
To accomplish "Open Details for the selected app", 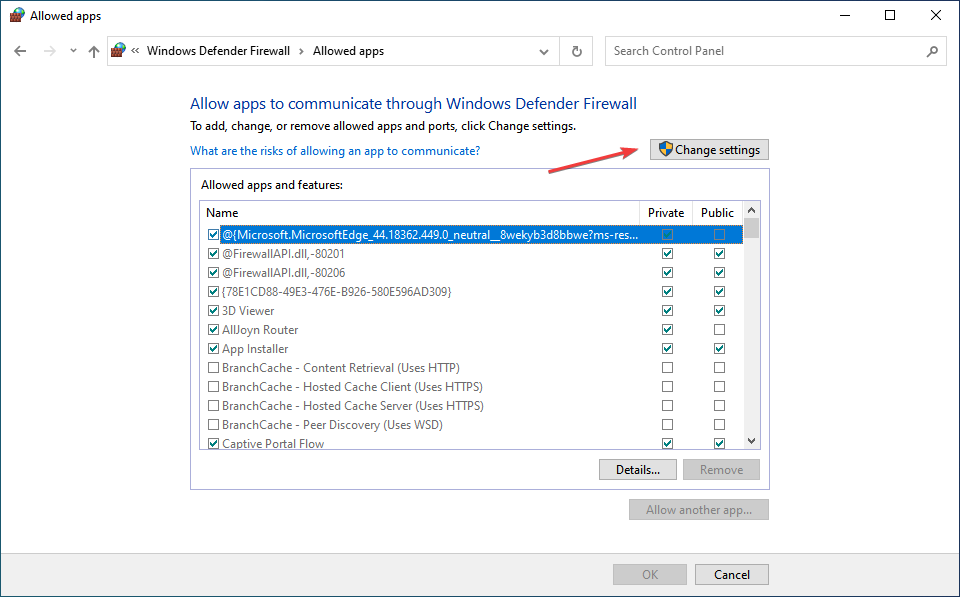I will (637, 470).
